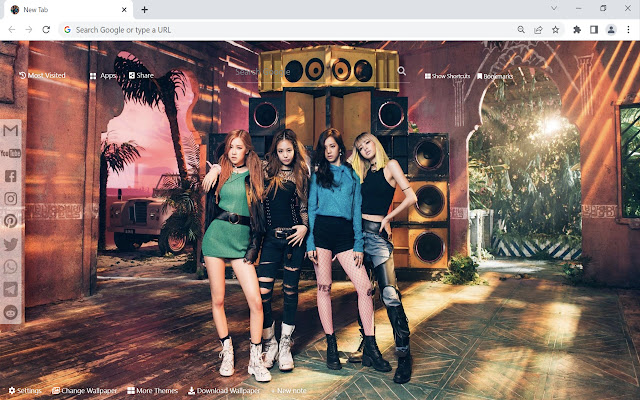Open WhatsApp sidebar shortcut
The height and width of the screenshot is (400, 640).
click(x=11, y=267)
